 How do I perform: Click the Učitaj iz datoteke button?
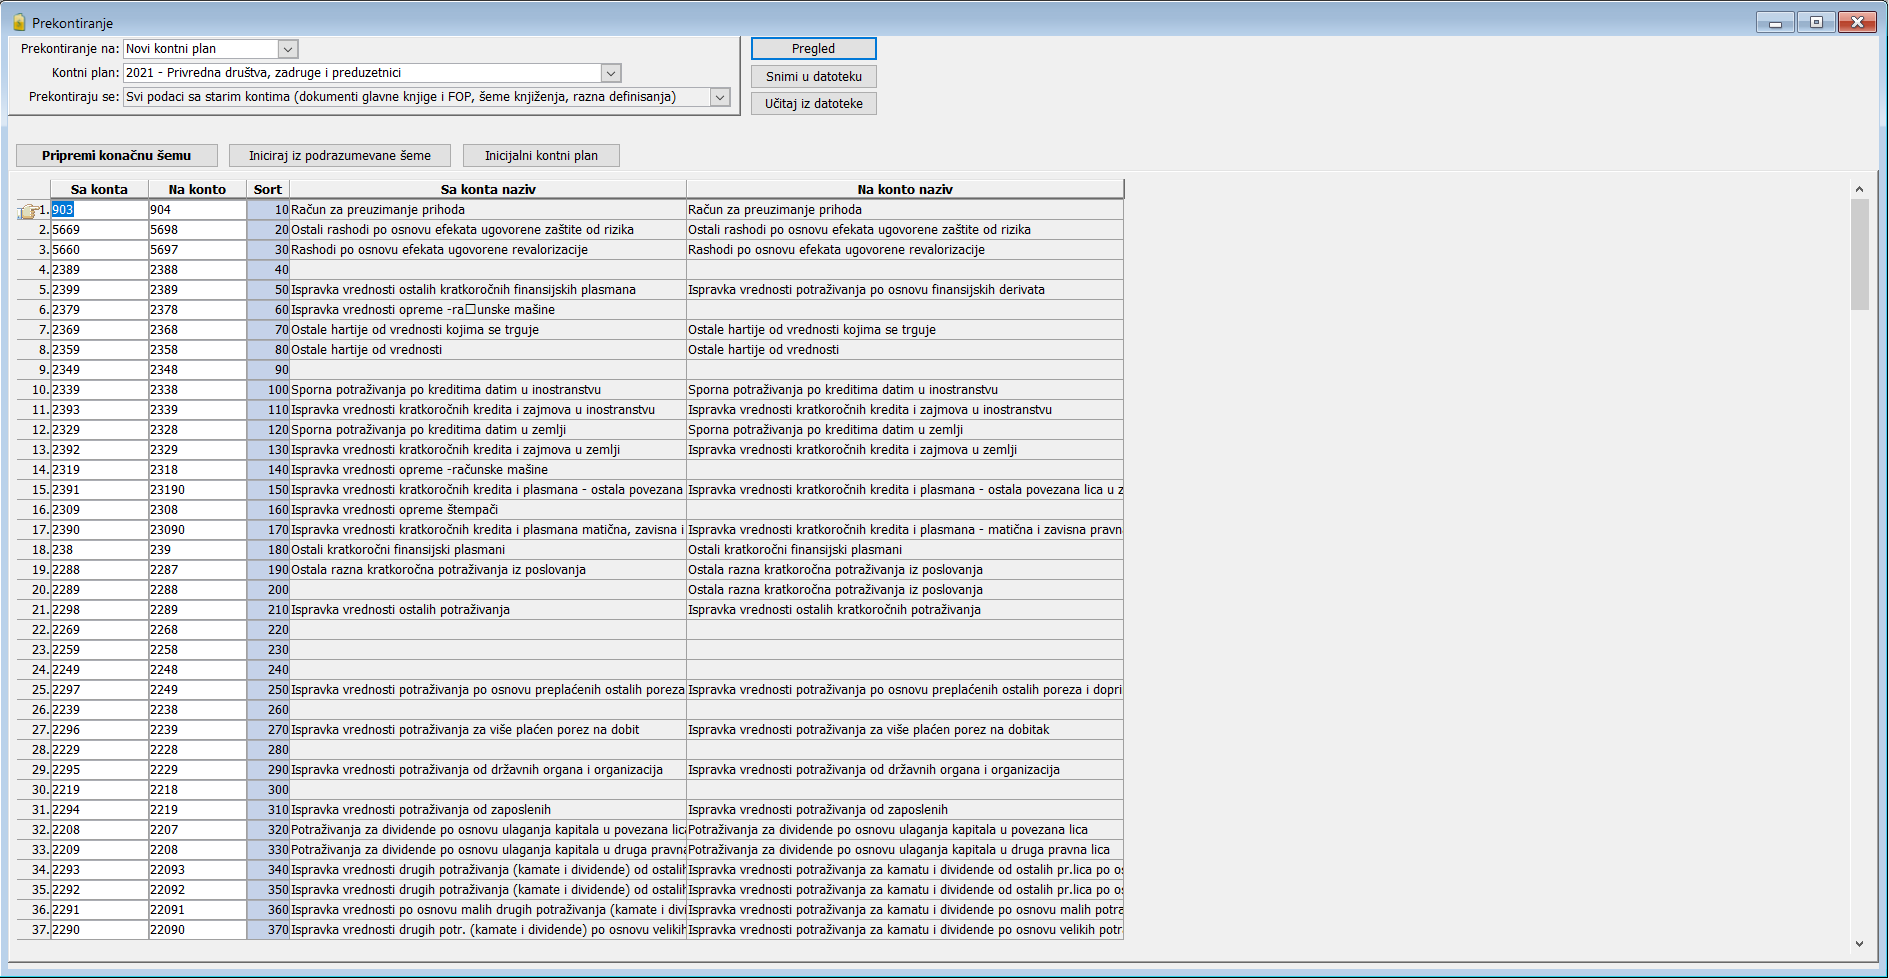click(813, 103)
